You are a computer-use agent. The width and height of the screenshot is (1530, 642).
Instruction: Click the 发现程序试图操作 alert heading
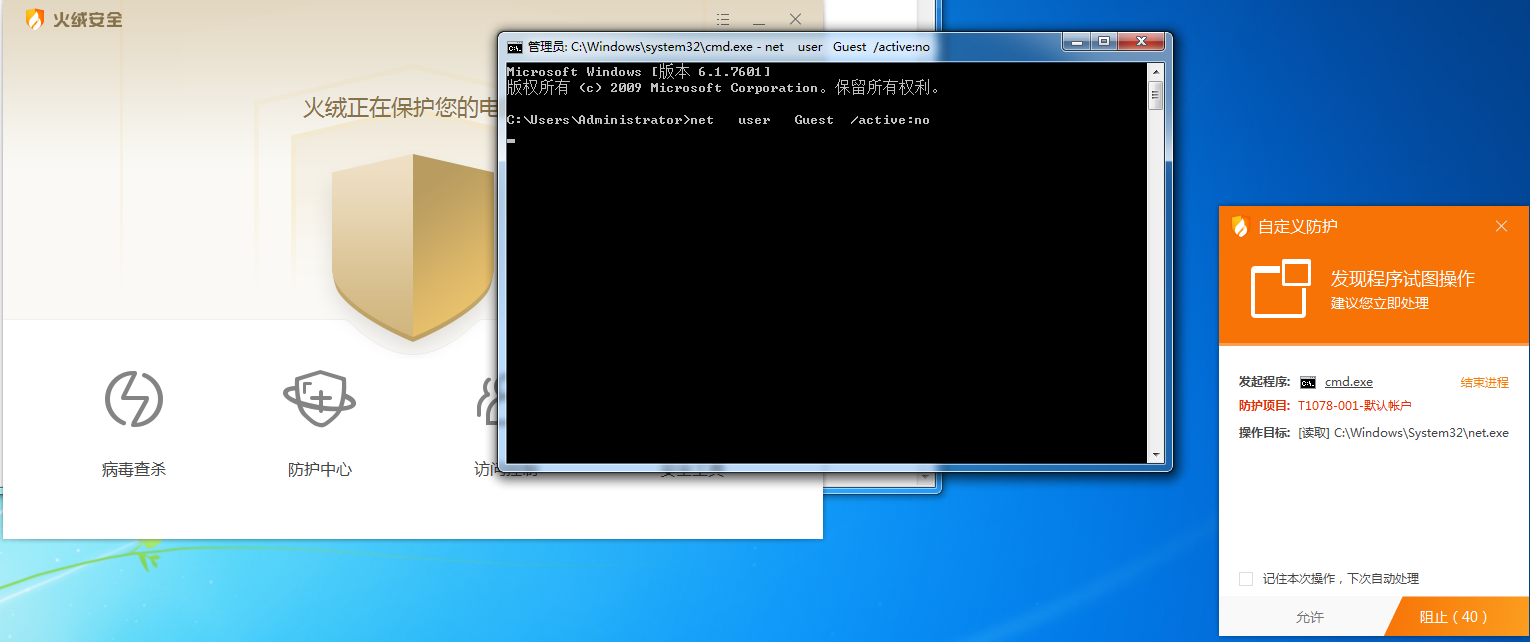1402,279
